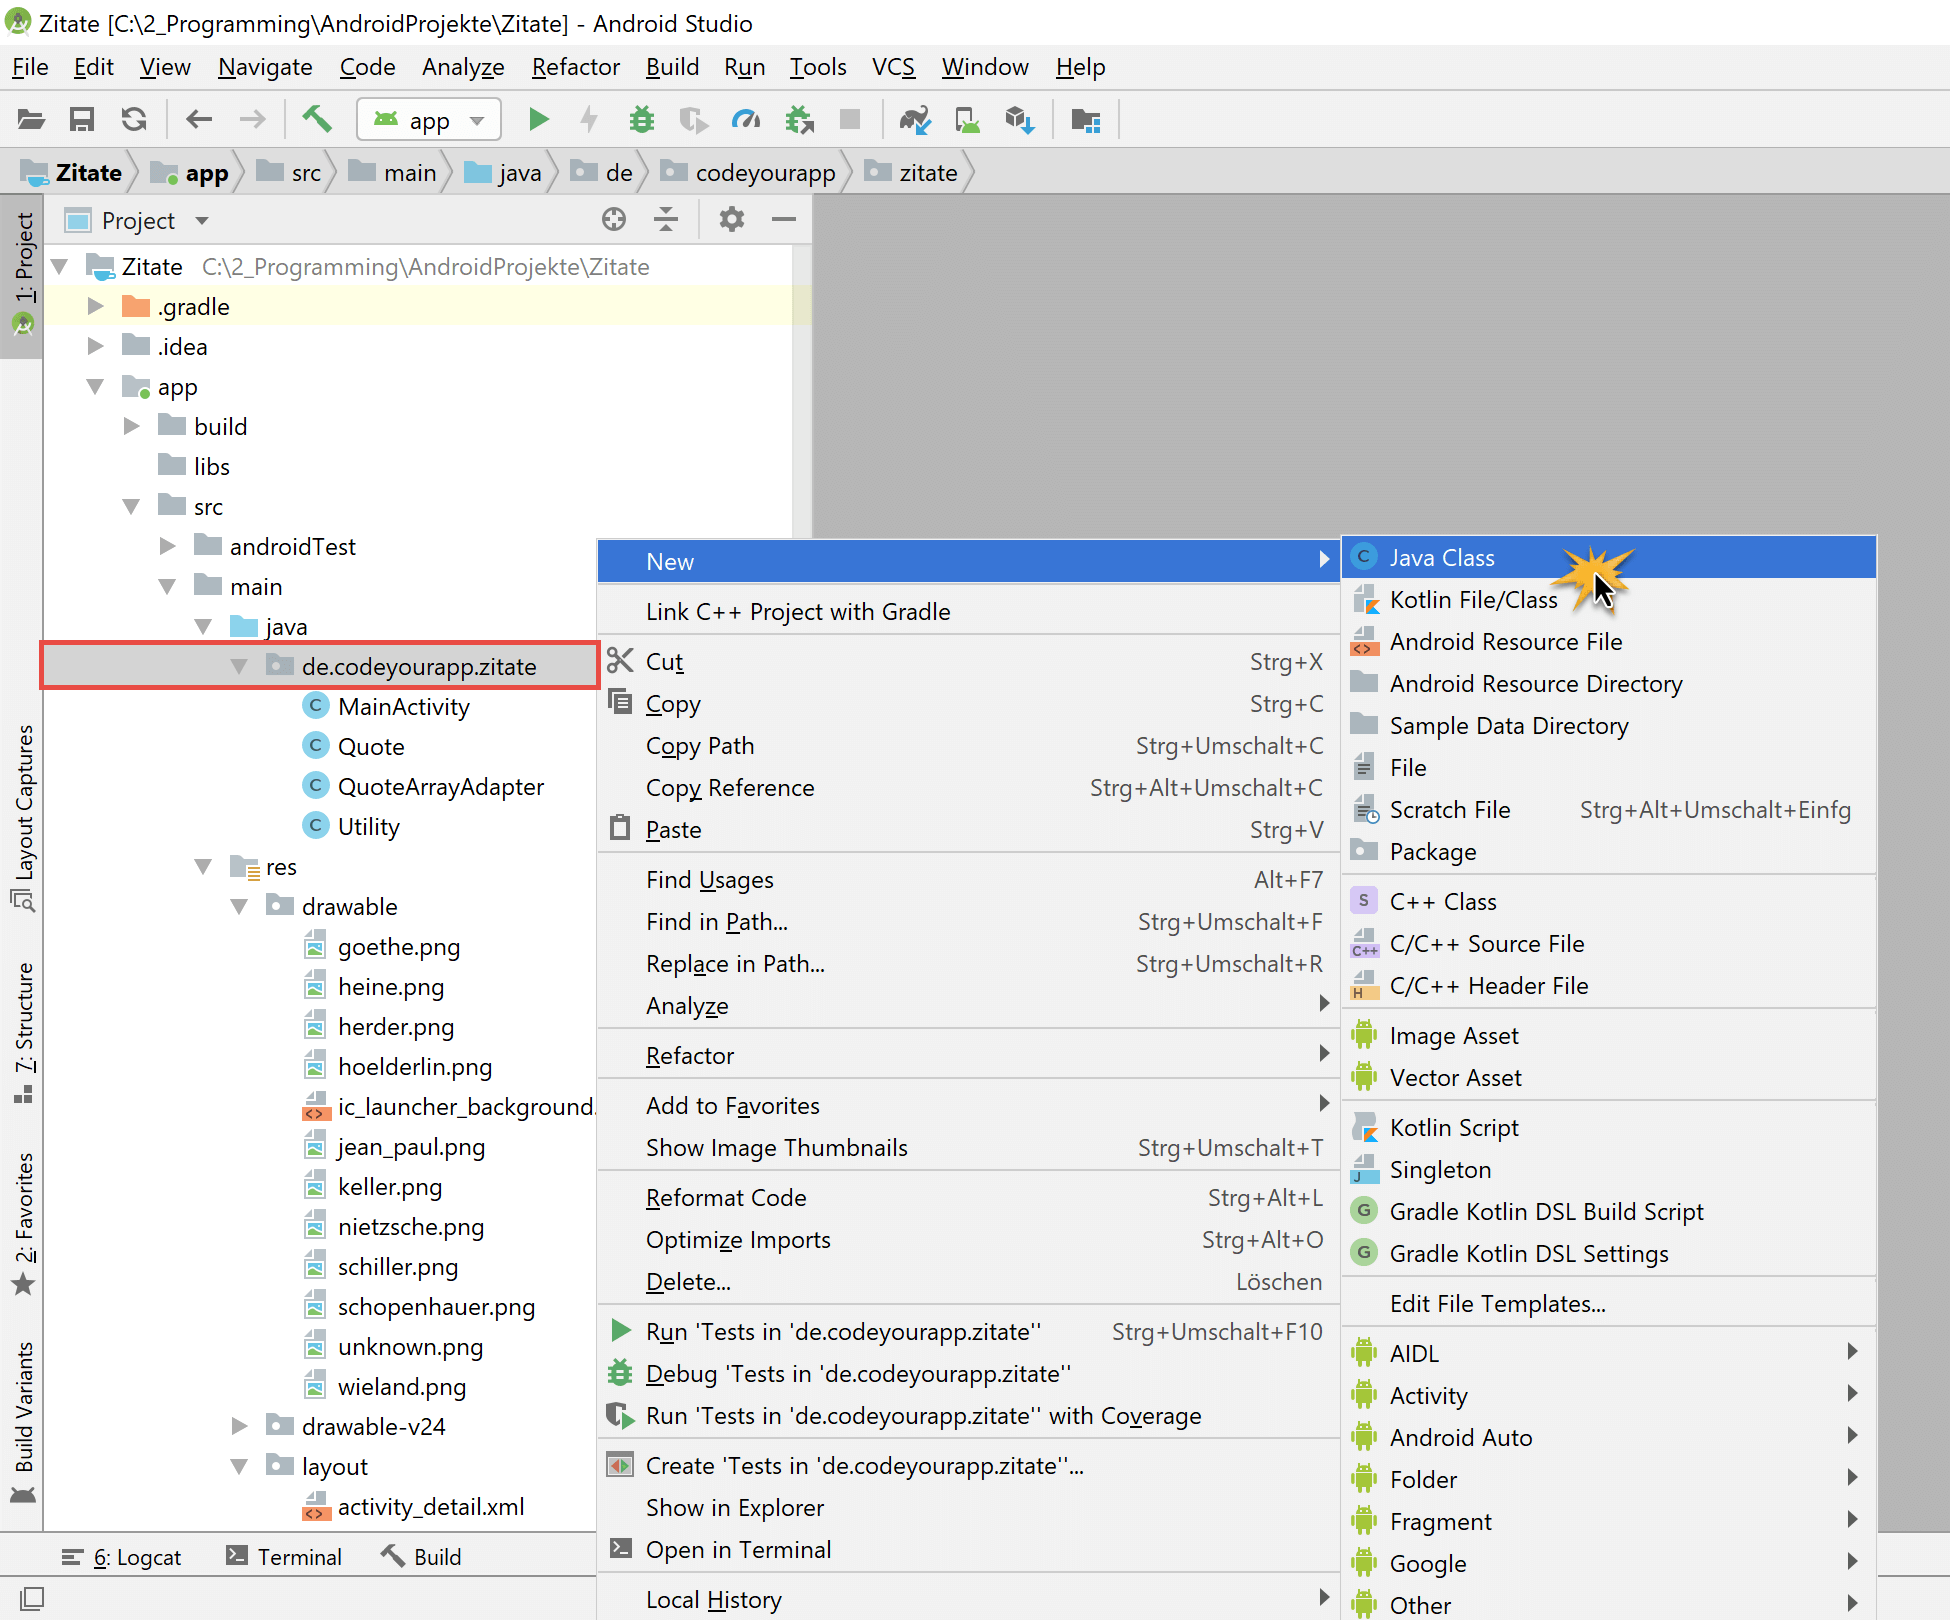The width and height of the screenshot is (1950, 1620).
Task: Open the VCS menu
Action: coord(893,67)
